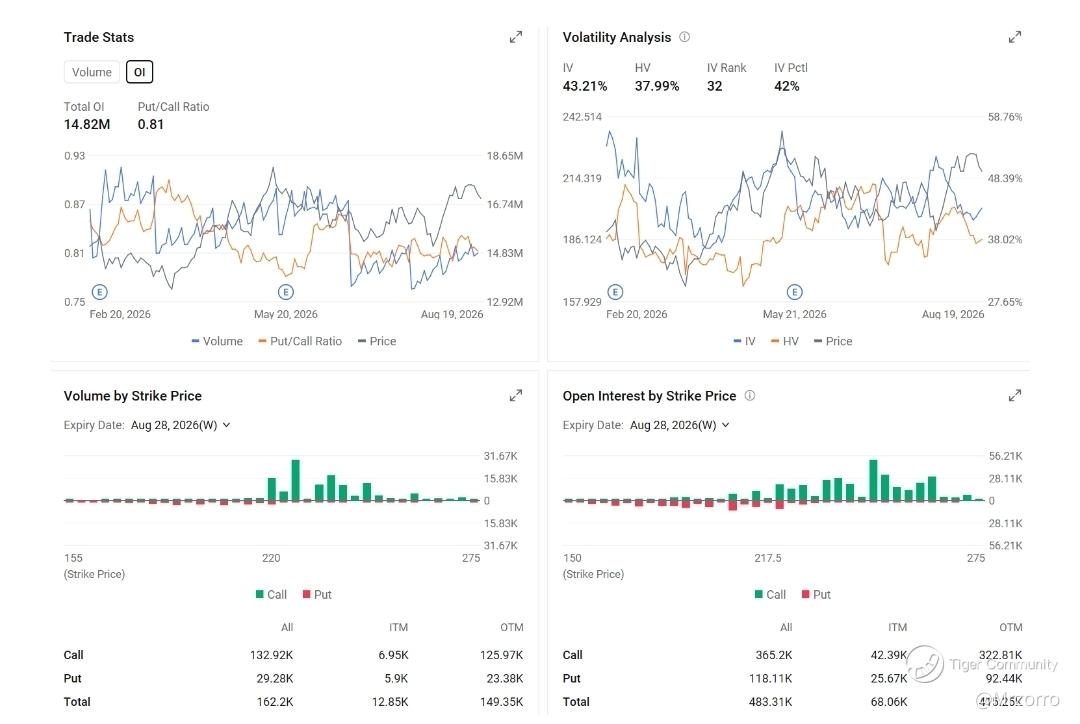Screen dimensions: 1080x724
Task: Select the Put ITM volume 5.9K
Action: pos(396,679)
